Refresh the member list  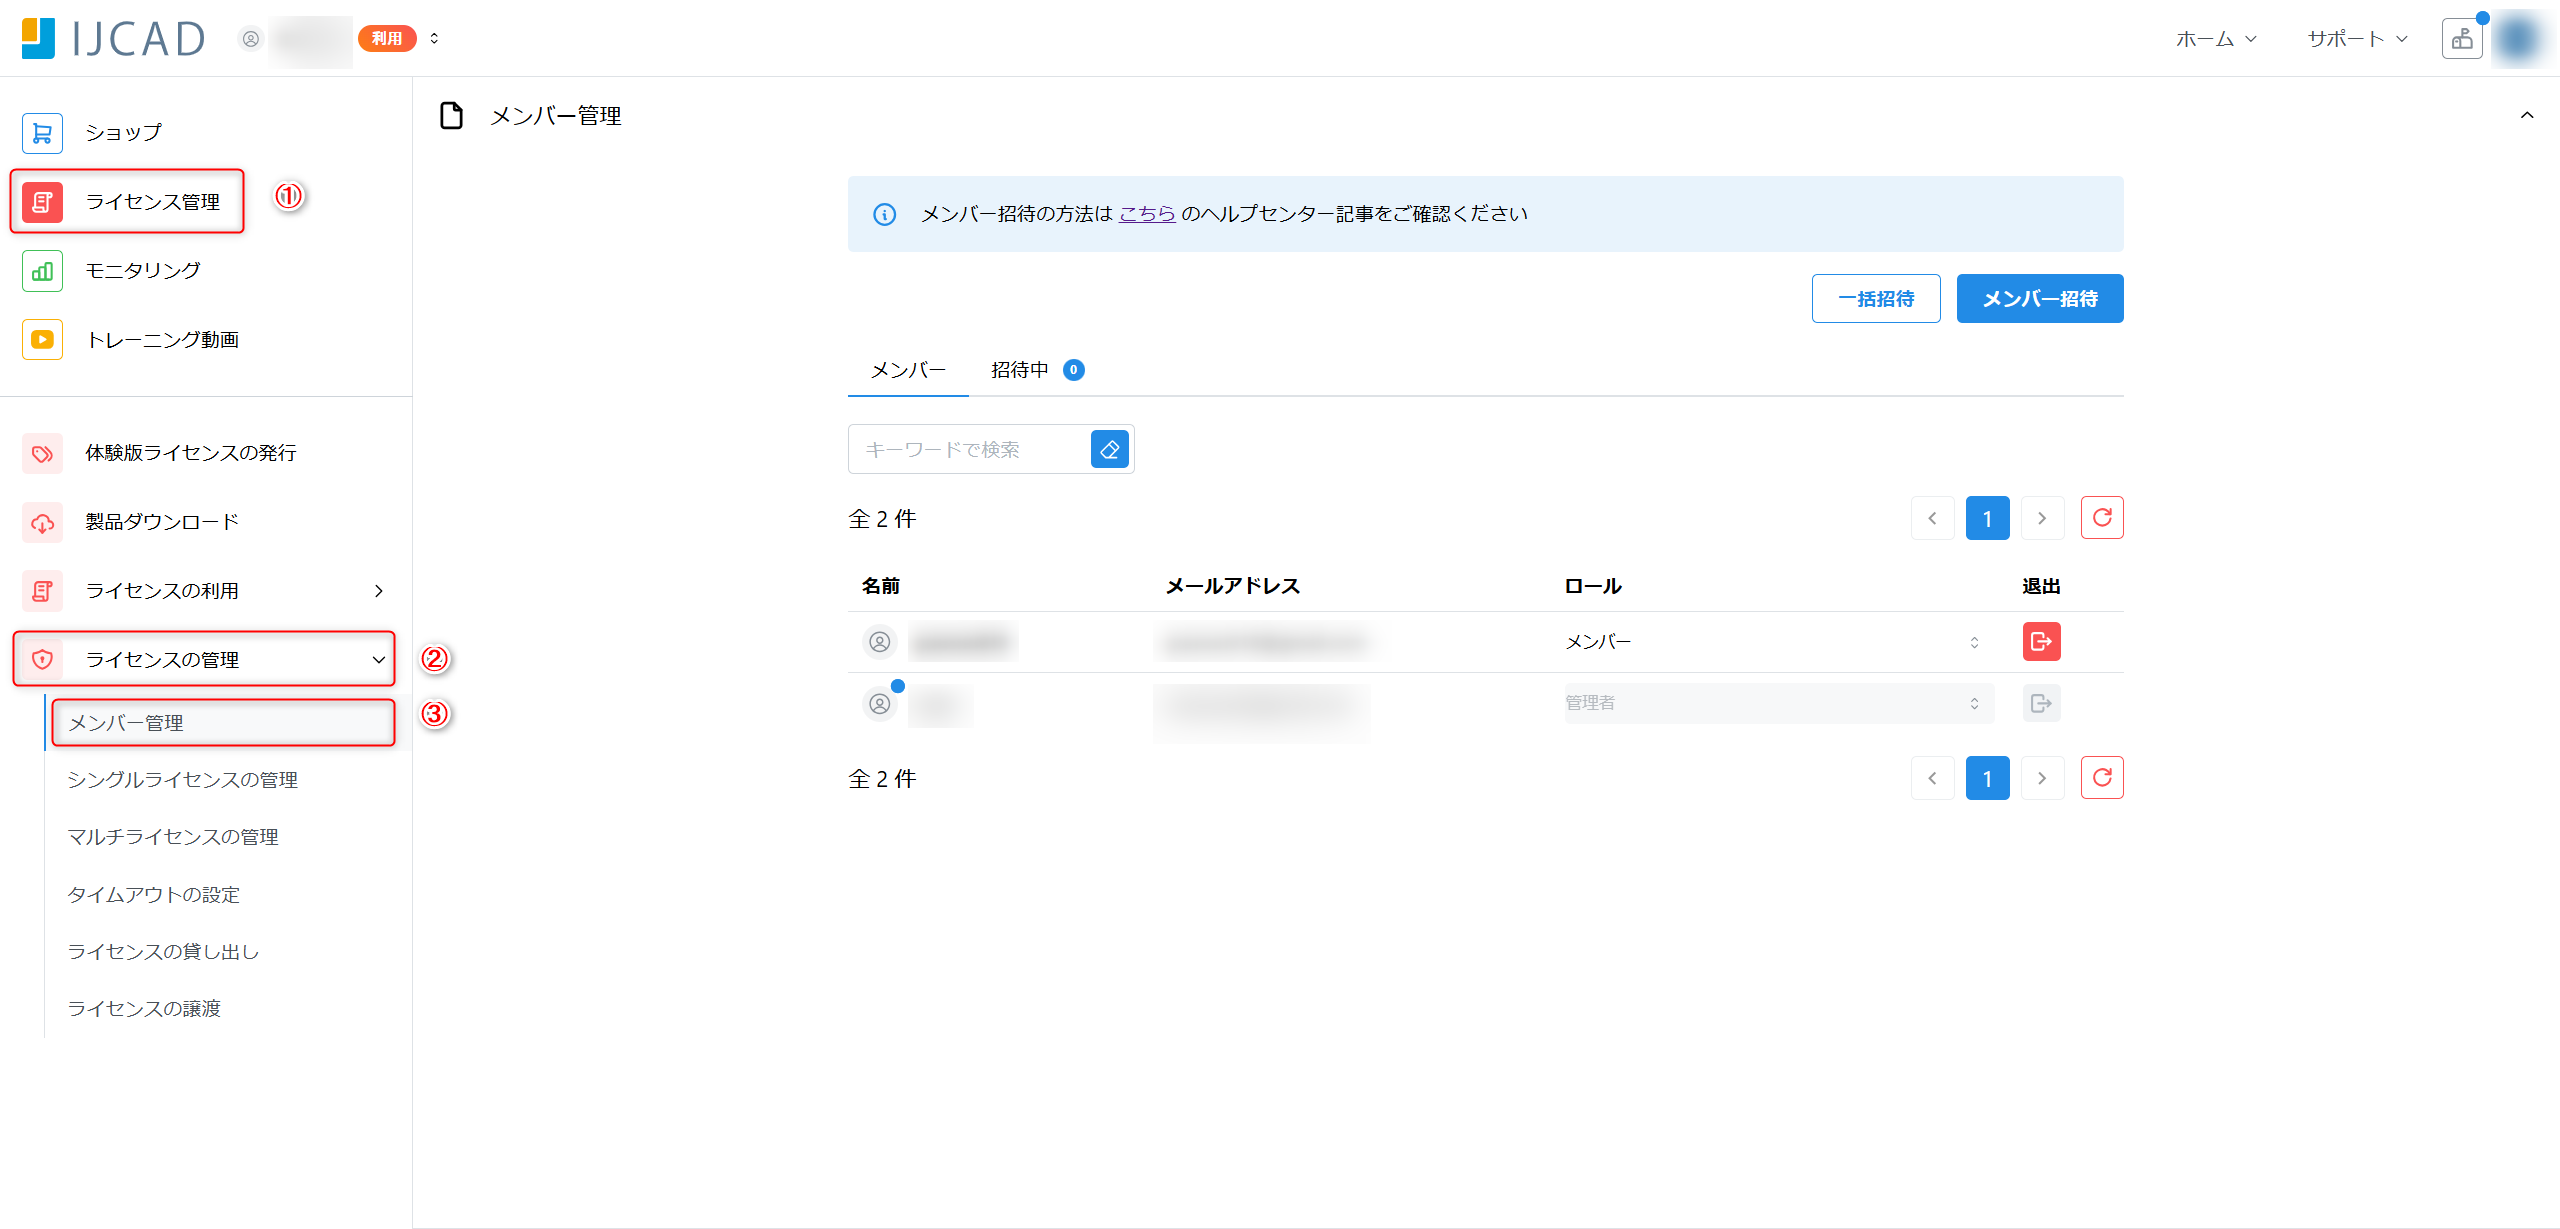click(x=2102, y=517)
